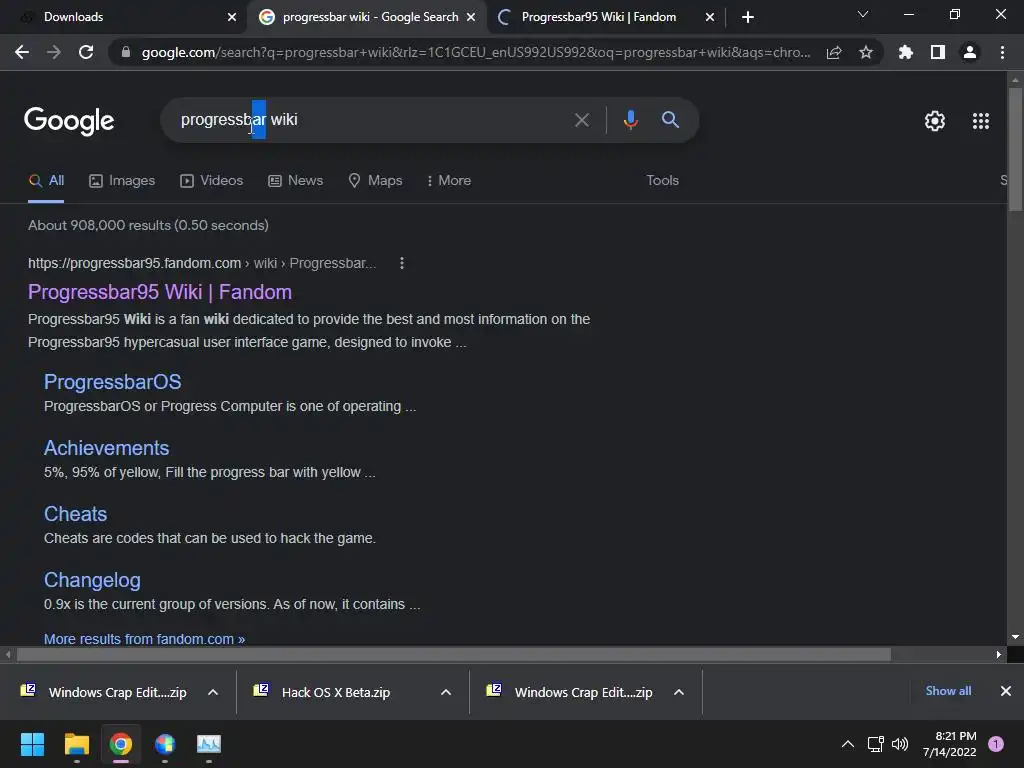
Task: Open the Google apps grid
Action: (x=981, y=121)
